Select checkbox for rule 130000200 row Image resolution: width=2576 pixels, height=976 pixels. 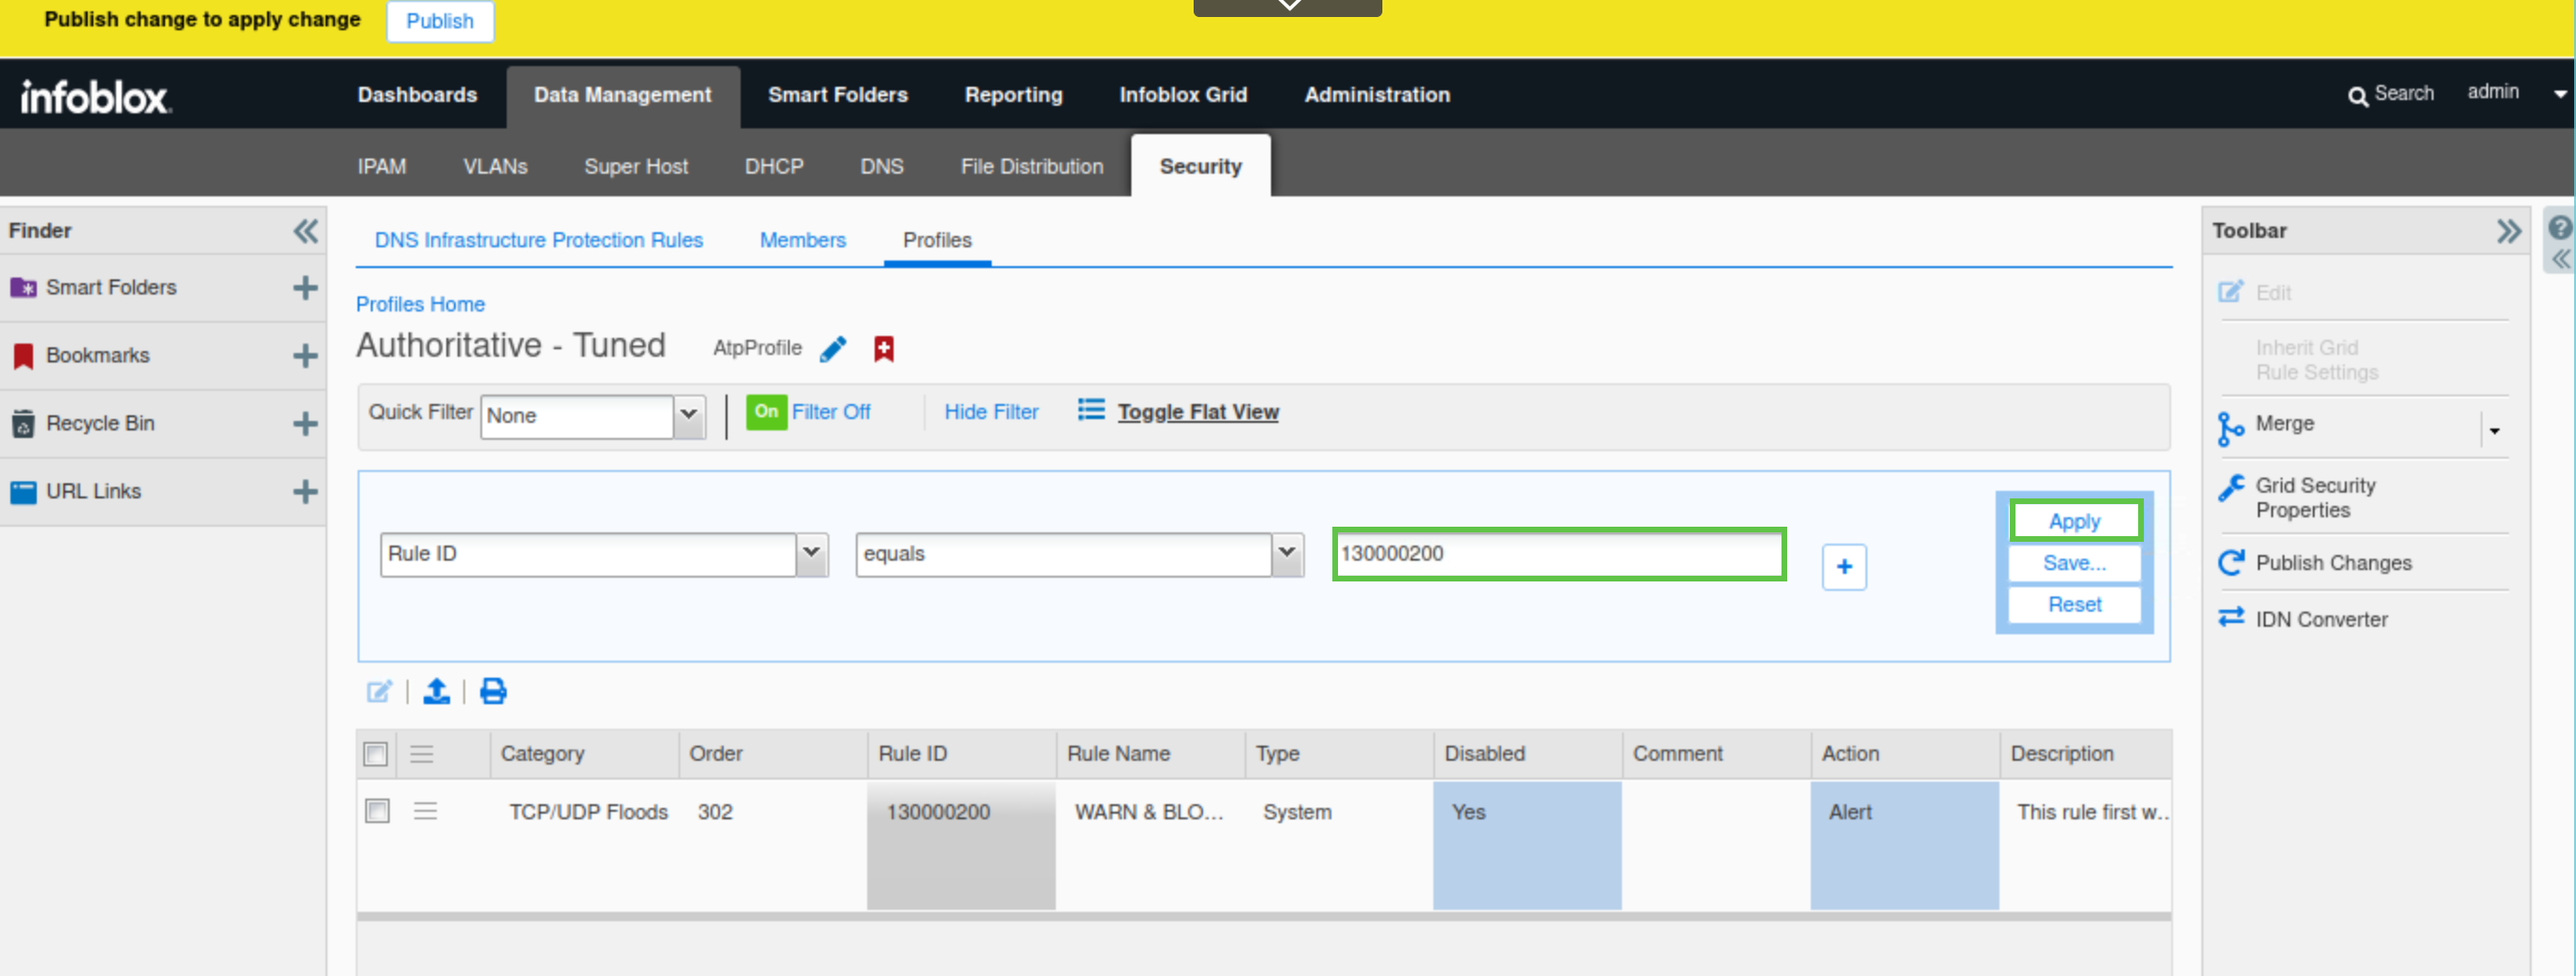coord(377,811)
